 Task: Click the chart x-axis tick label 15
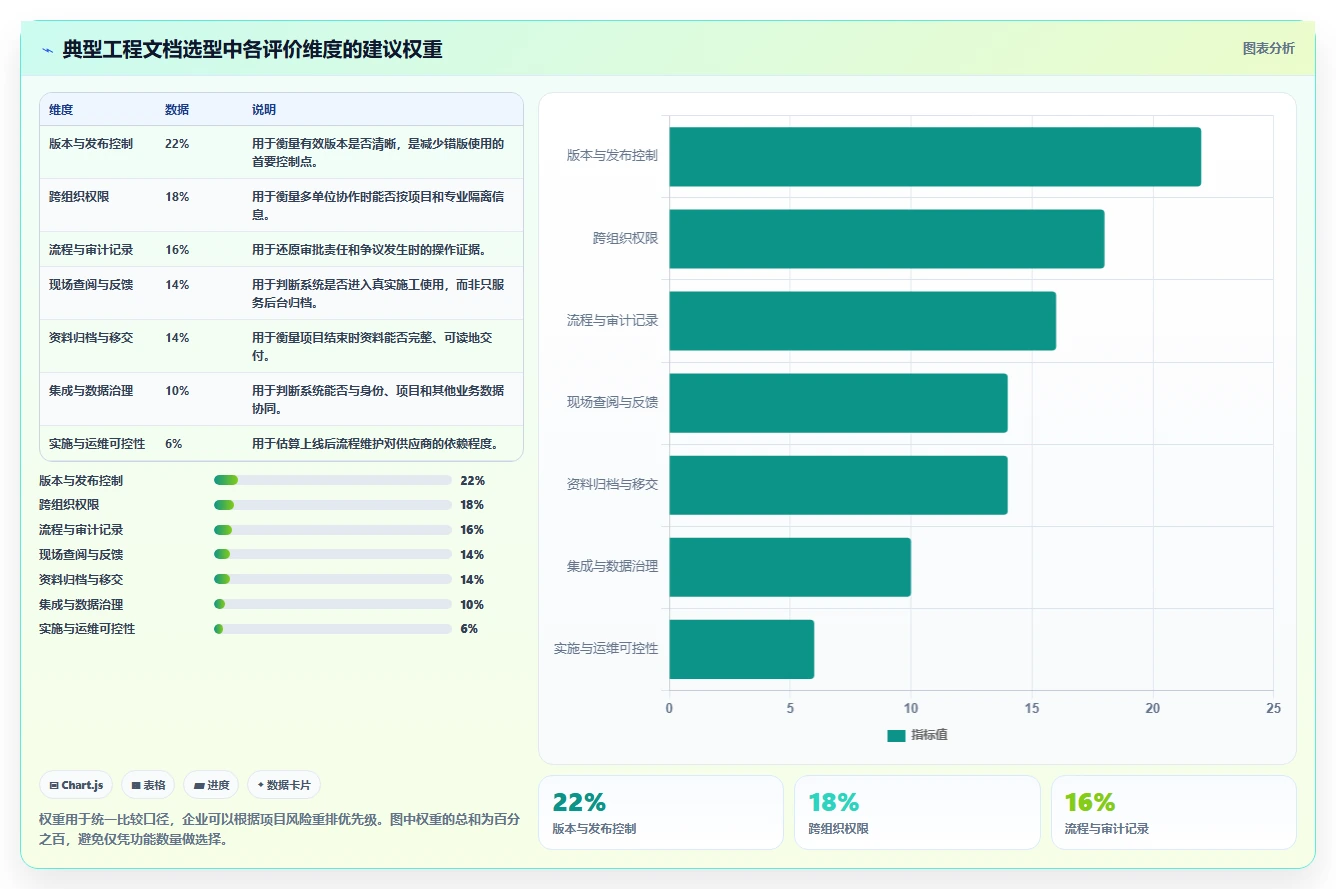click(x=1032, y=708)
